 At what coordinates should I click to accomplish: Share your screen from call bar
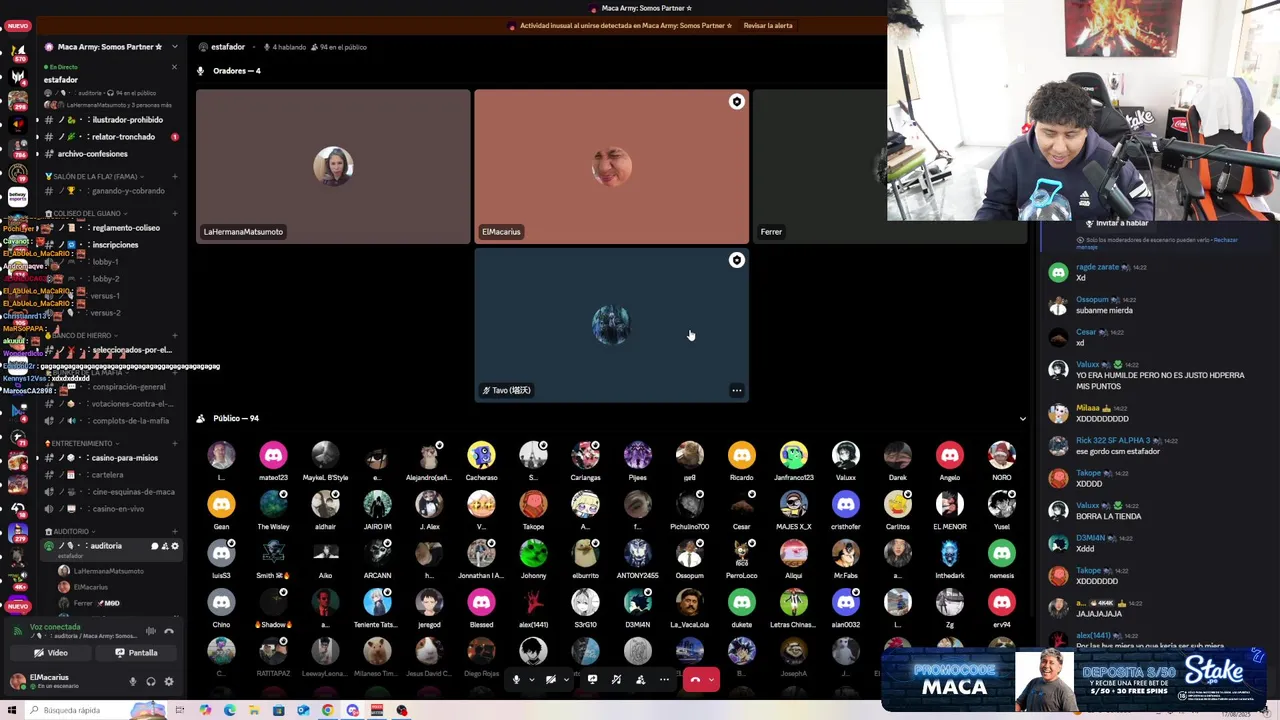592,680
